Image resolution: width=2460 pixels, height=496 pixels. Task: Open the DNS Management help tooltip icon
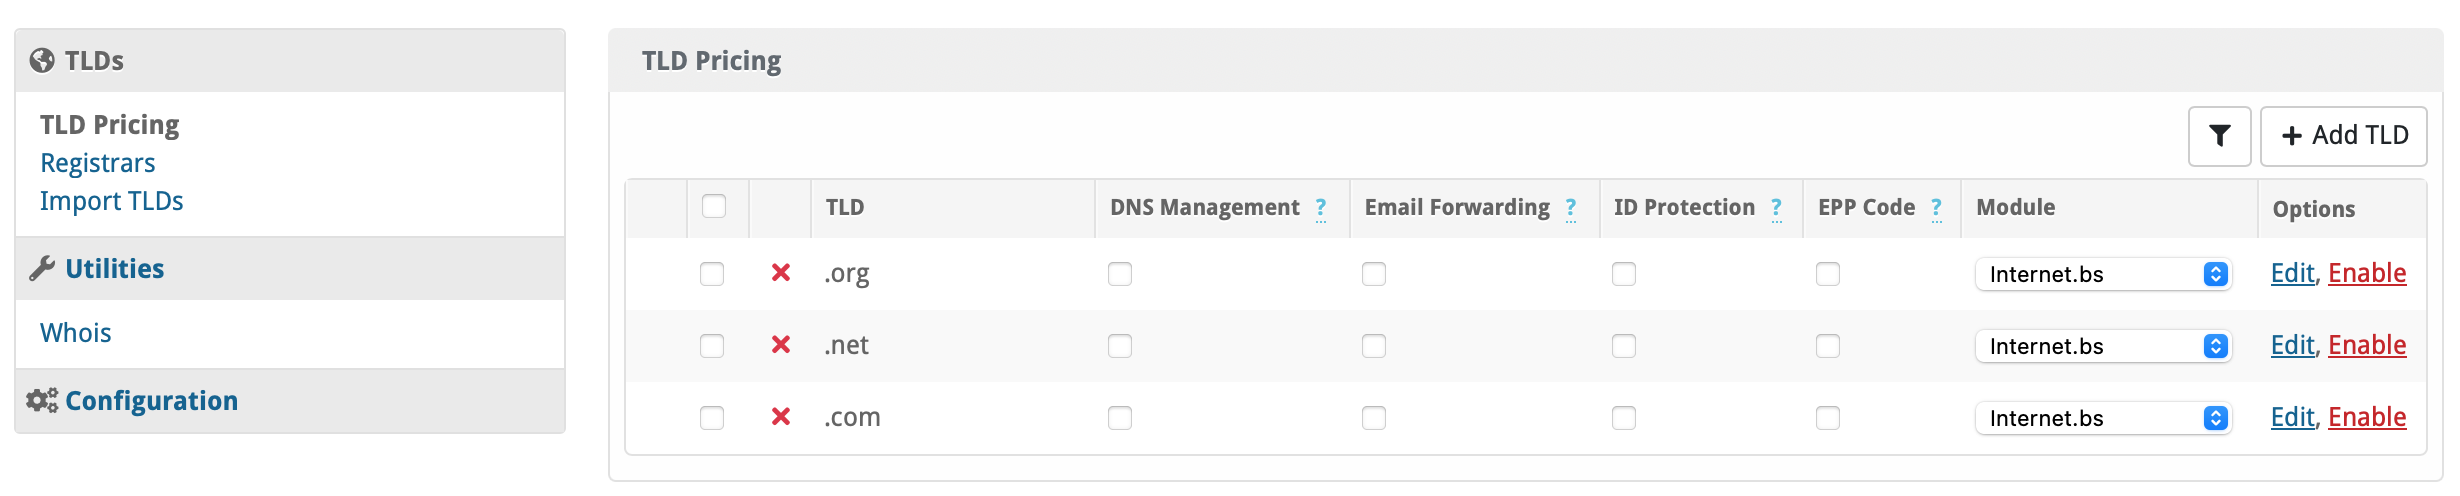point(1321,208)
